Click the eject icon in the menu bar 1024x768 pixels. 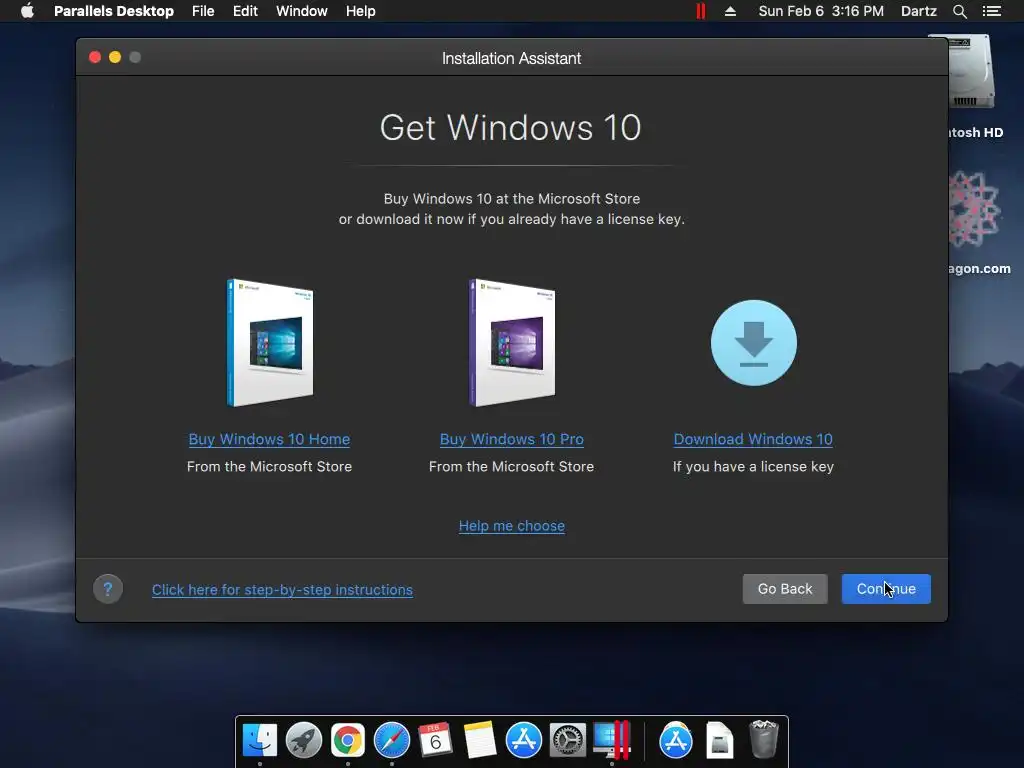click(730, 11)
